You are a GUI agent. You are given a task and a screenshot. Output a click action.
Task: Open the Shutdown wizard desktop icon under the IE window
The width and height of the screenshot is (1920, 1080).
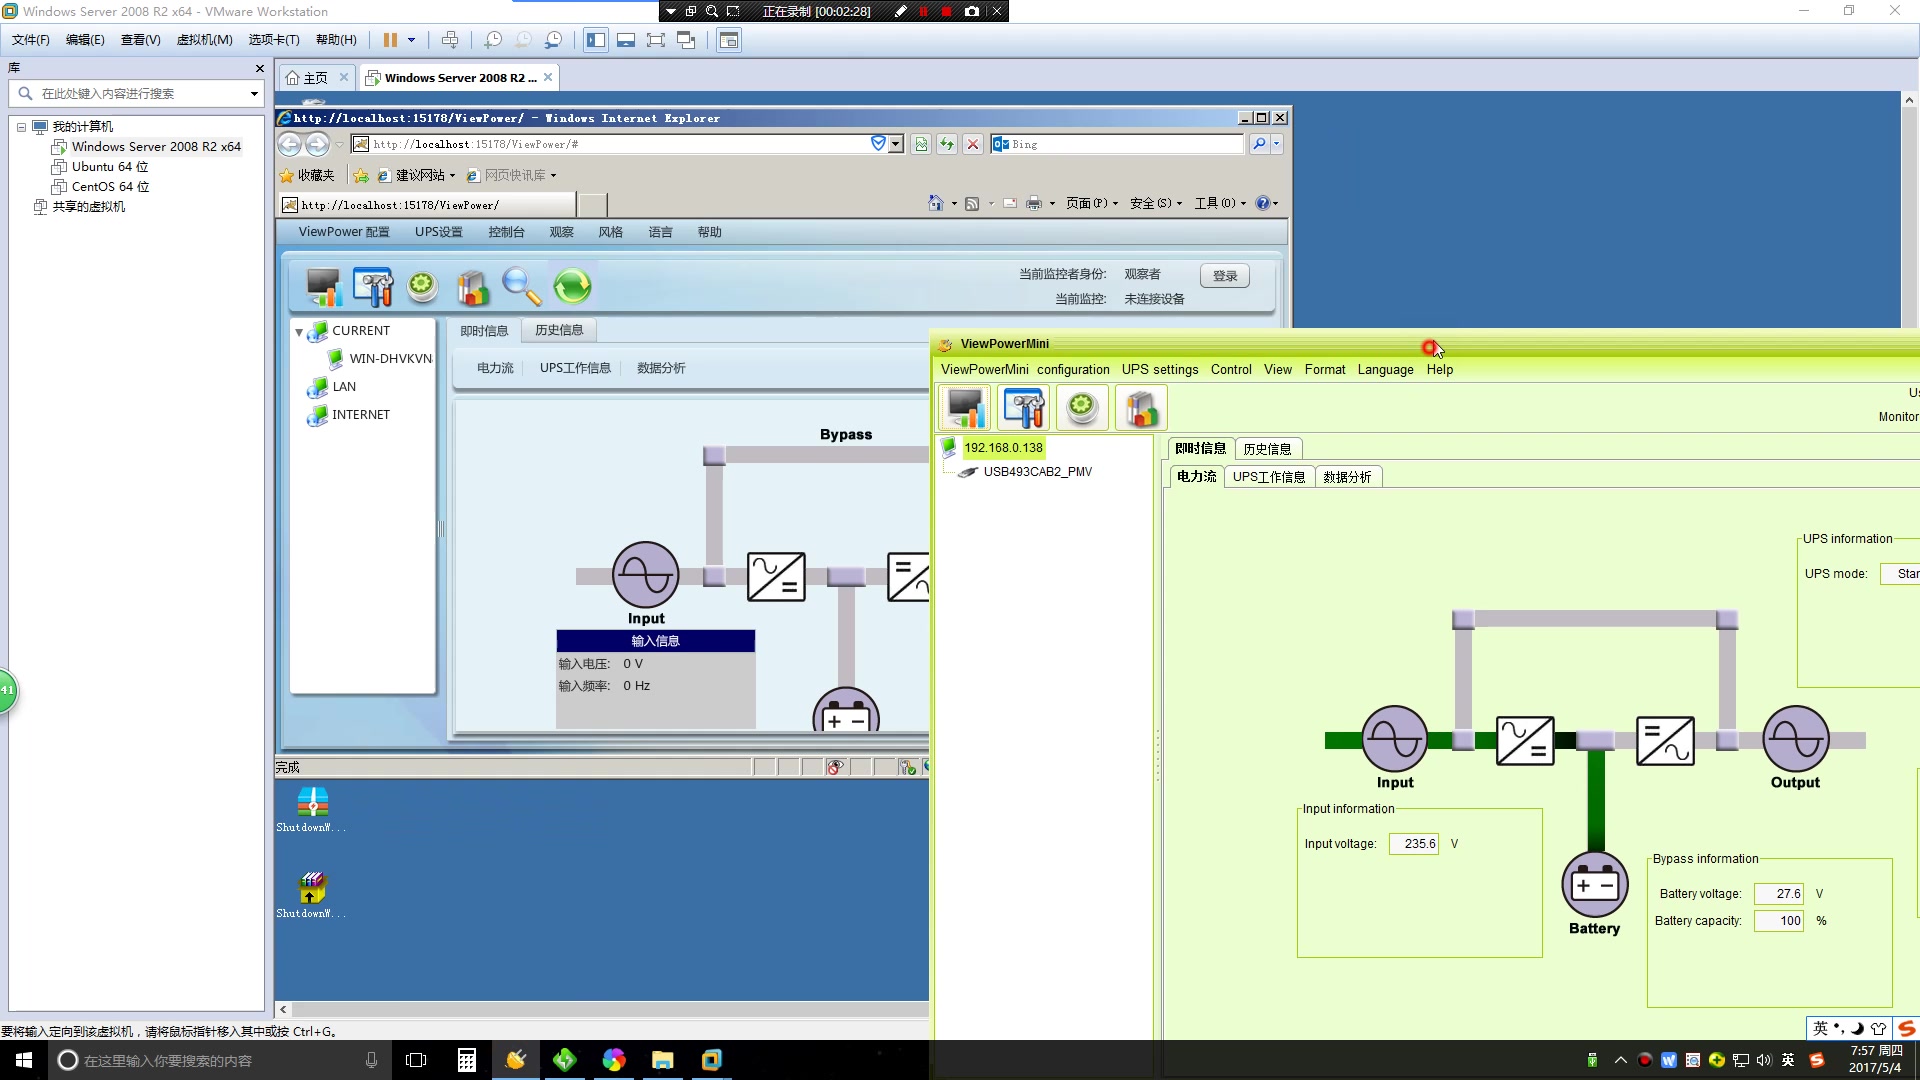click(x=312, y=809)
